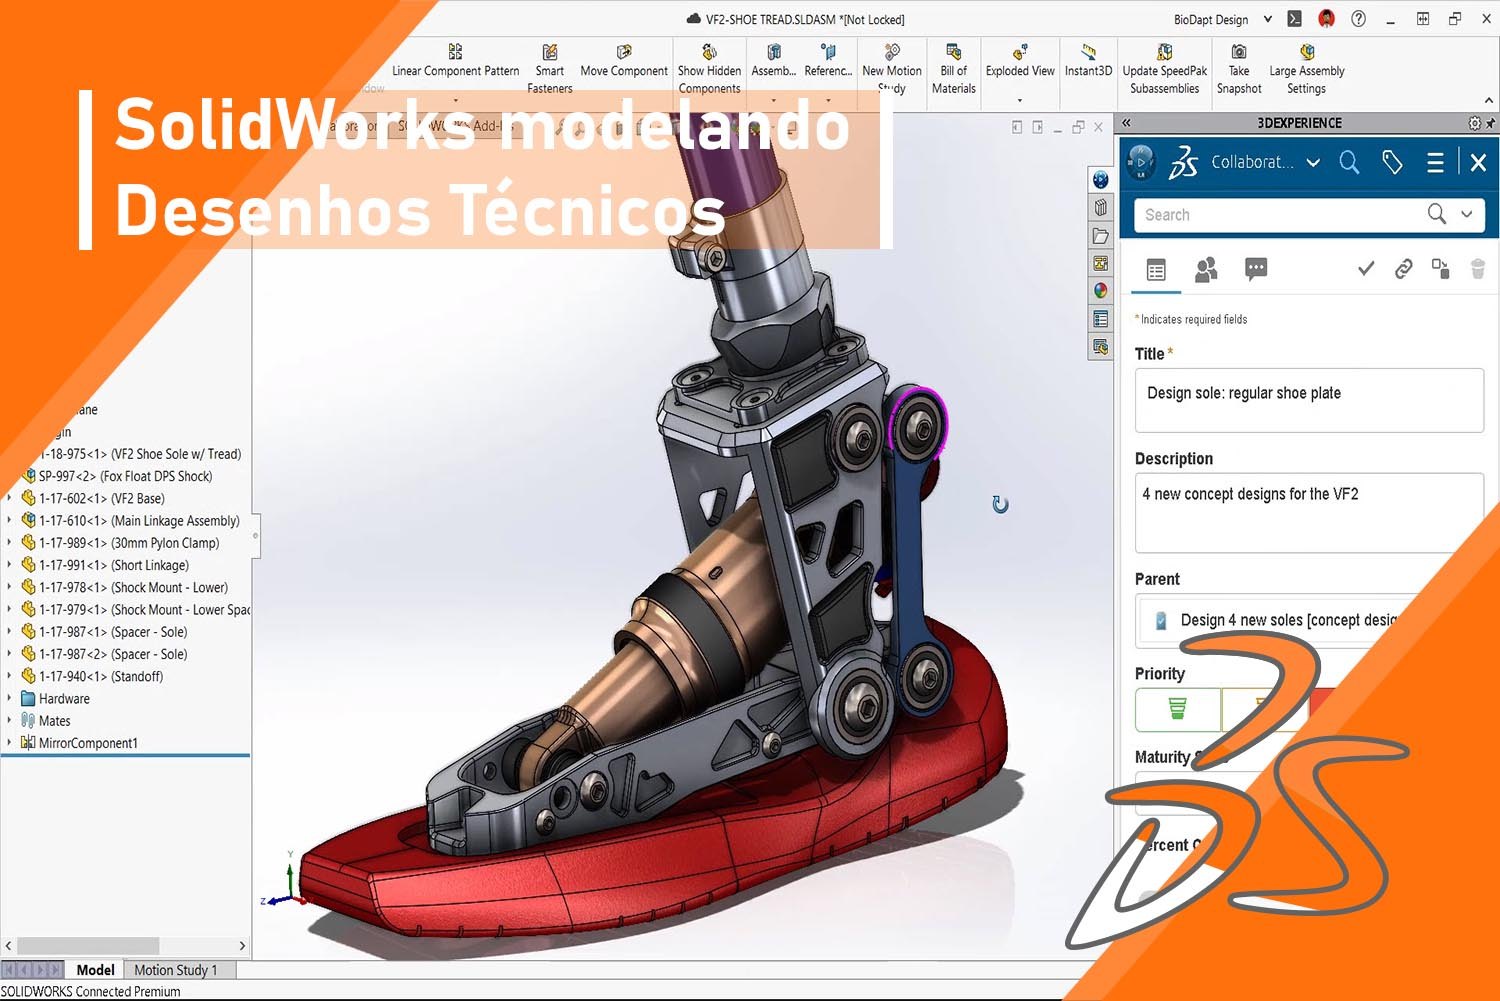Screen dimensions: 1500x1001
Task: Expand 1-17-602<1> (VF2 Base) node
Action: pyautogui.click(x=9, y=498)
